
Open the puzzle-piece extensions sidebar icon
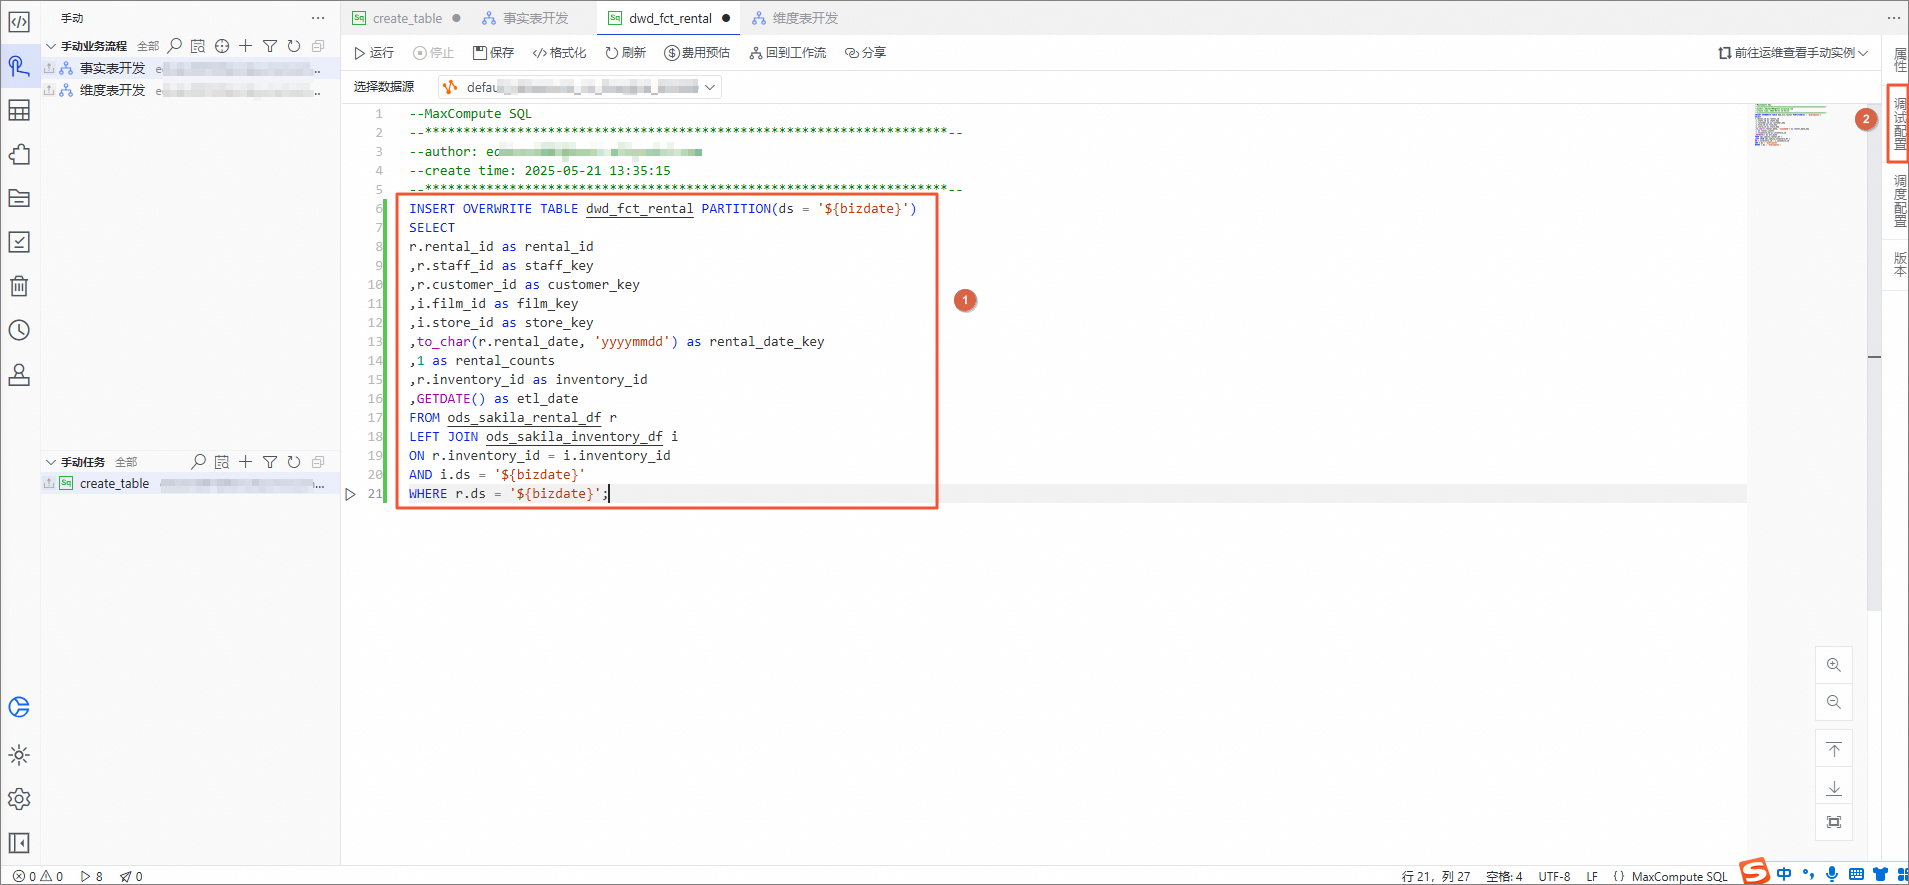[x=19, y=154]
